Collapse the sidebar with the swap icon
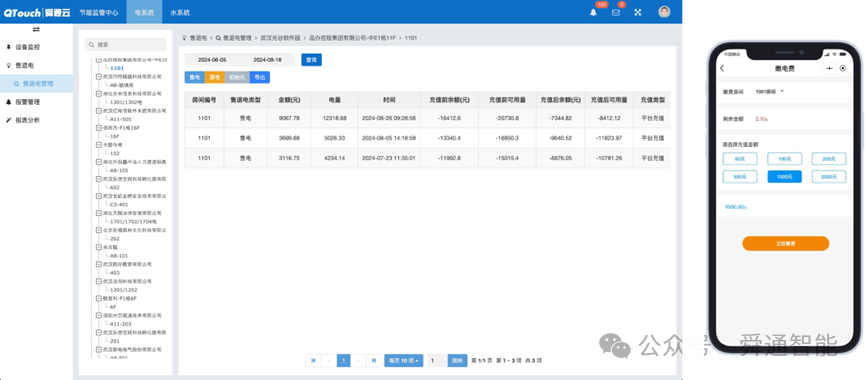The width and height of the screenshot is (865, 380). click(36, 29)
